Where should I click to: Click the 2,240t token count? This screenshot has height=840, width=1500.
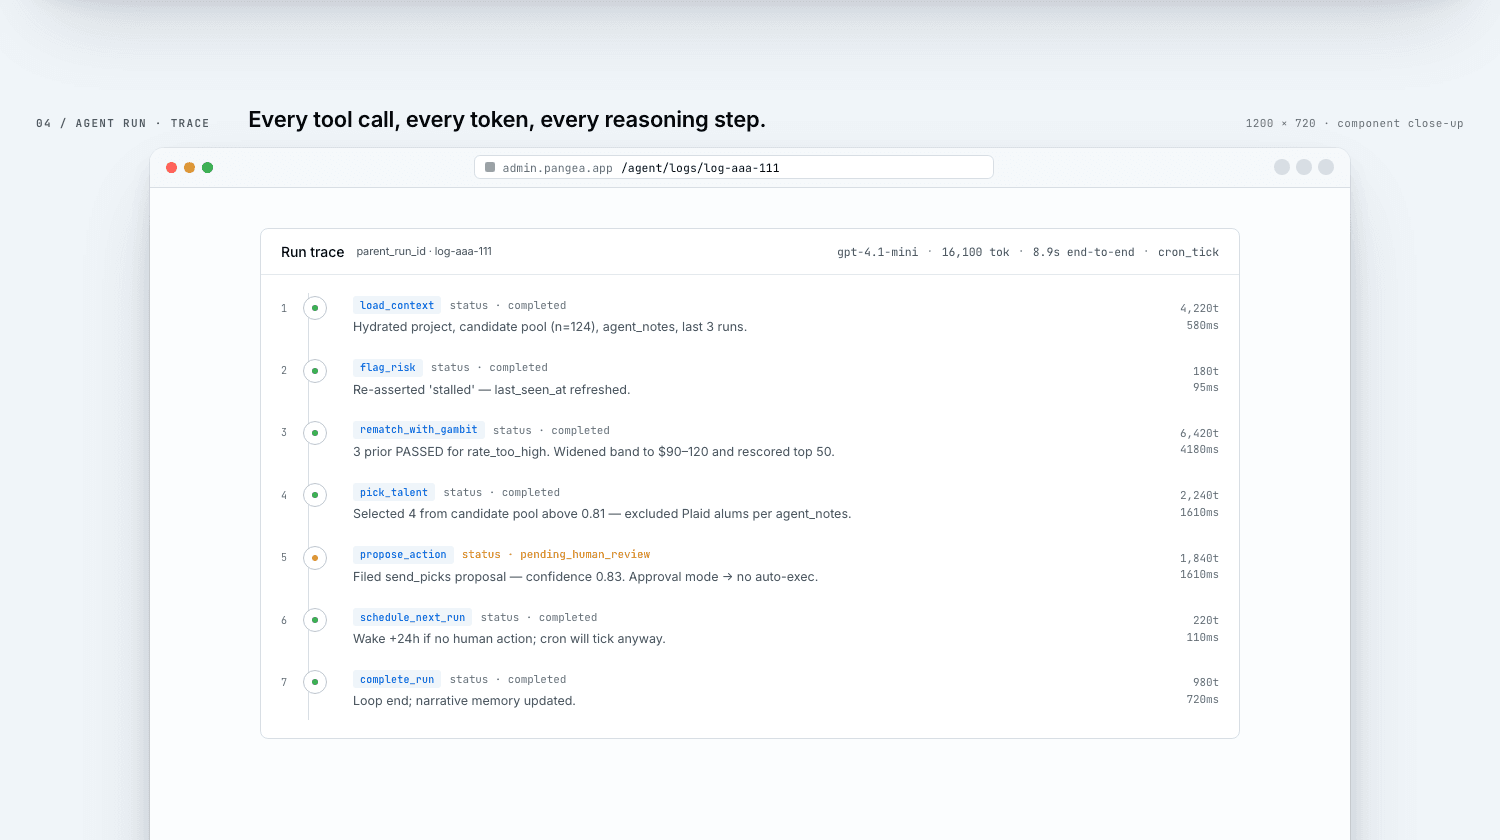(1199, 495)
